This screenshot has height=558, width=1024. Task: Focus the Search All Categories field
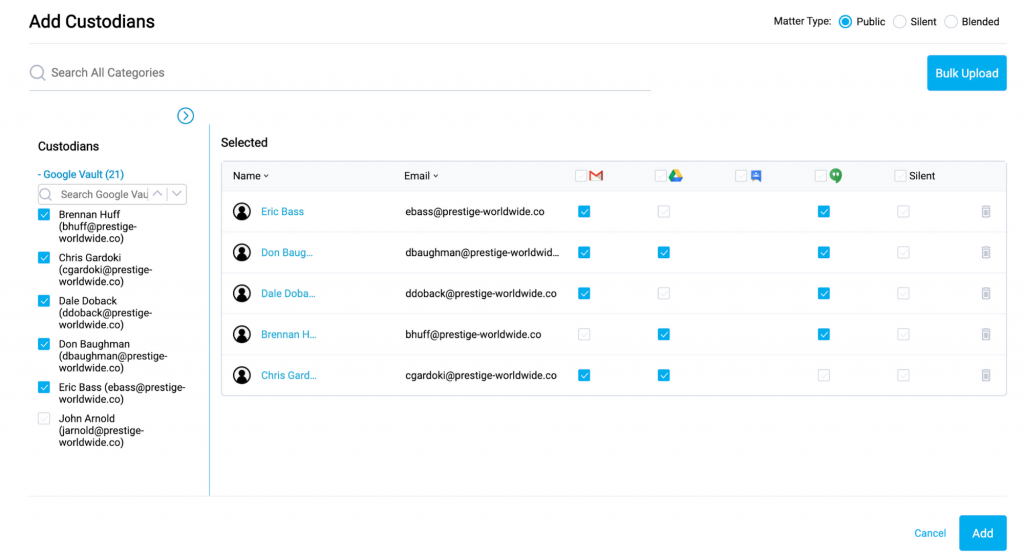coord(340,73)
